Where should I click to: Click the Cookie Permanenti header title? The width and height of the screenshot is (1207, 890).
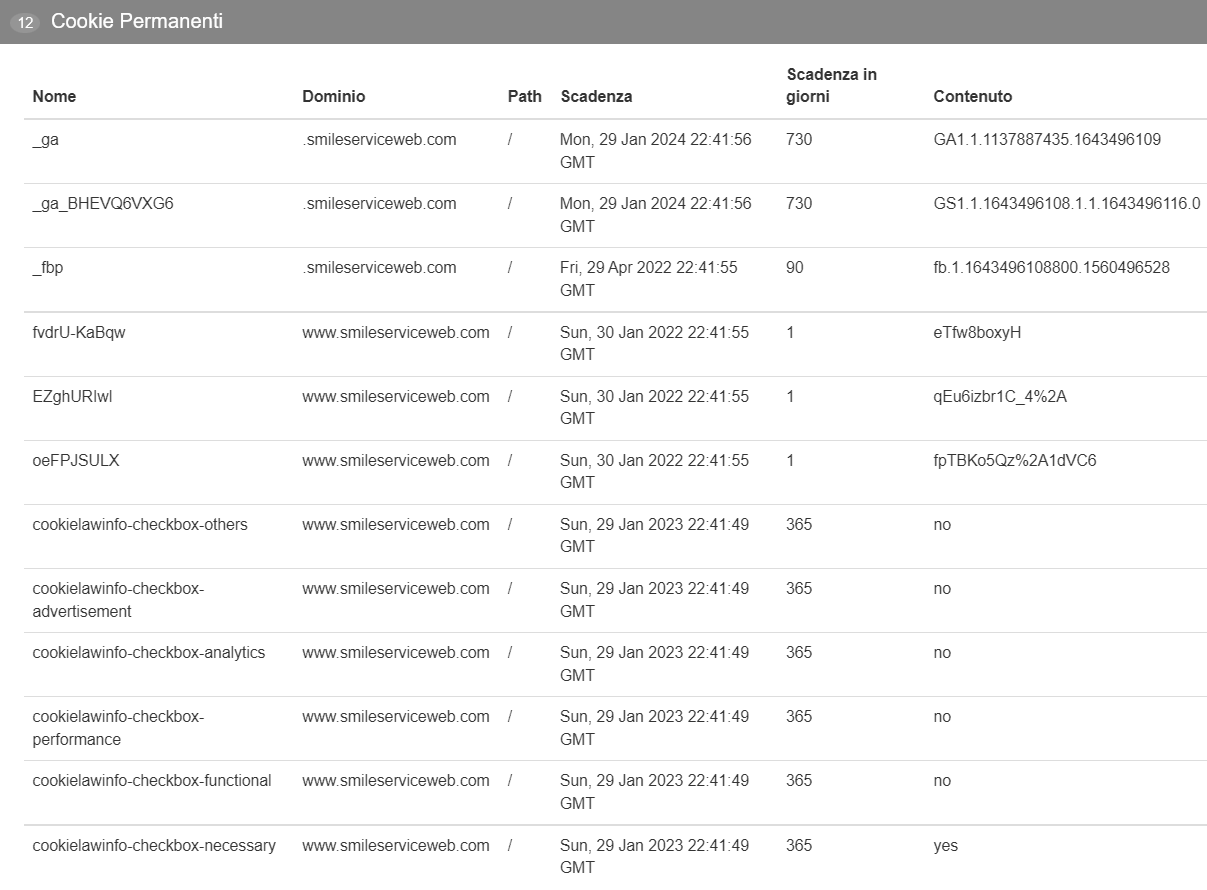point(137,21)
